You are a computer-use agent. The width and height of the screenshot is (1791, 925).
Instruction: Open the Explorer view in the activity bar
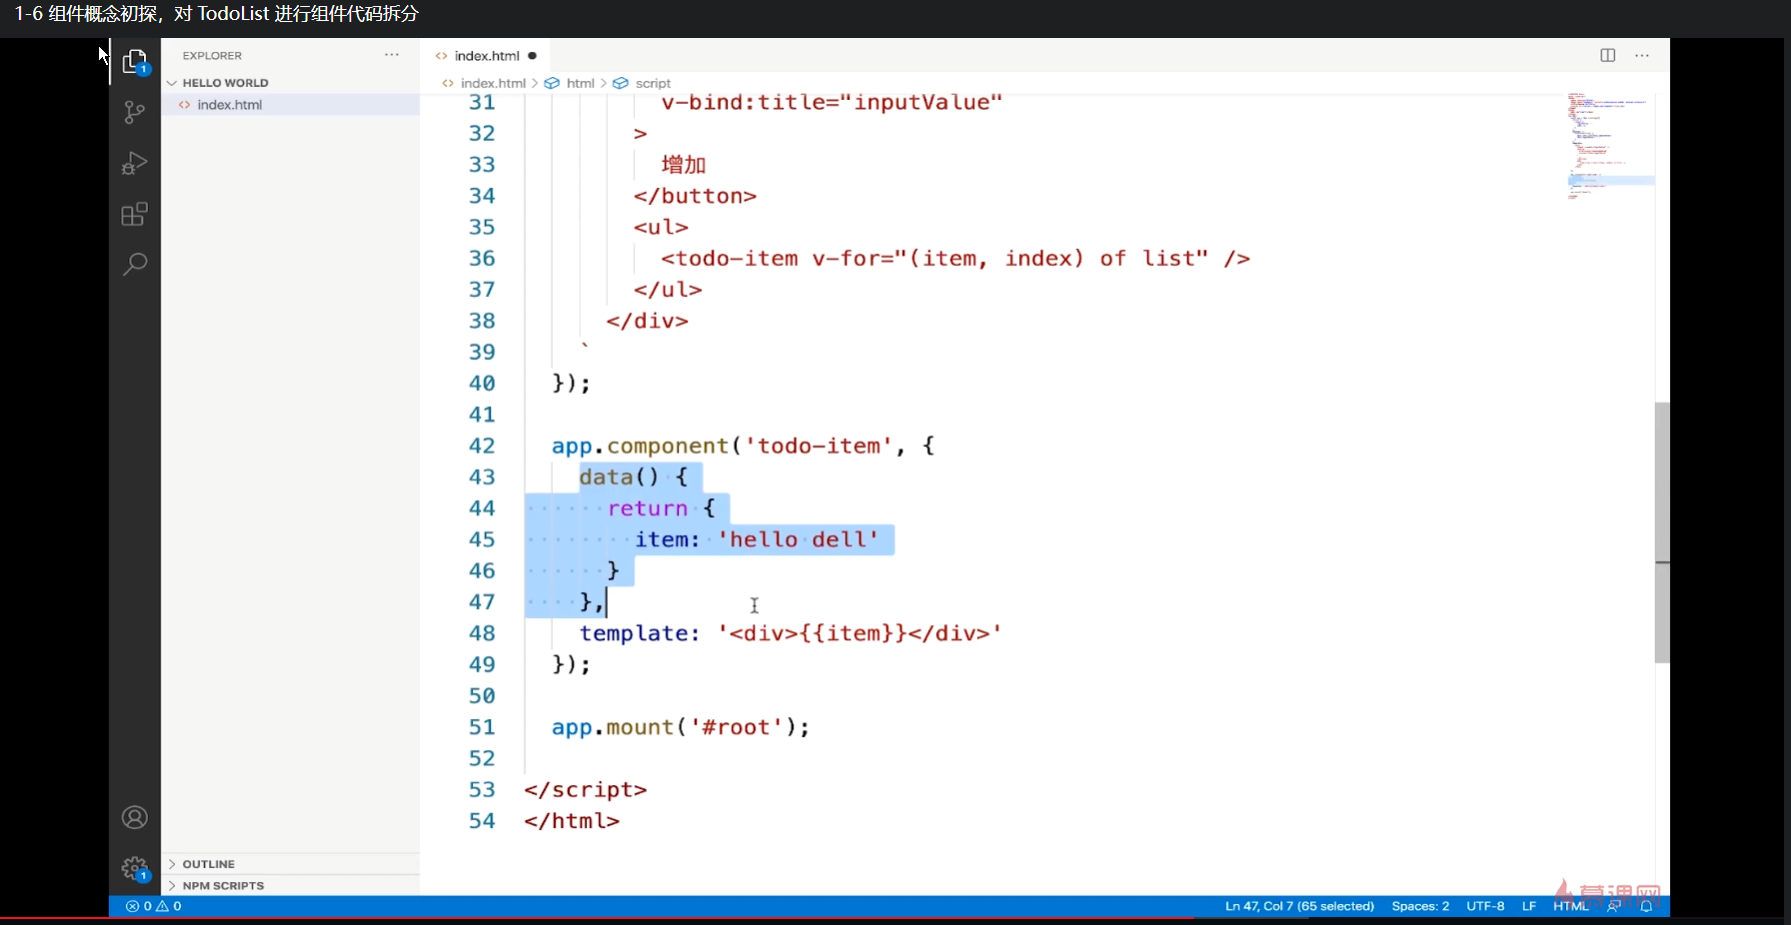click(x=135, y=62)
